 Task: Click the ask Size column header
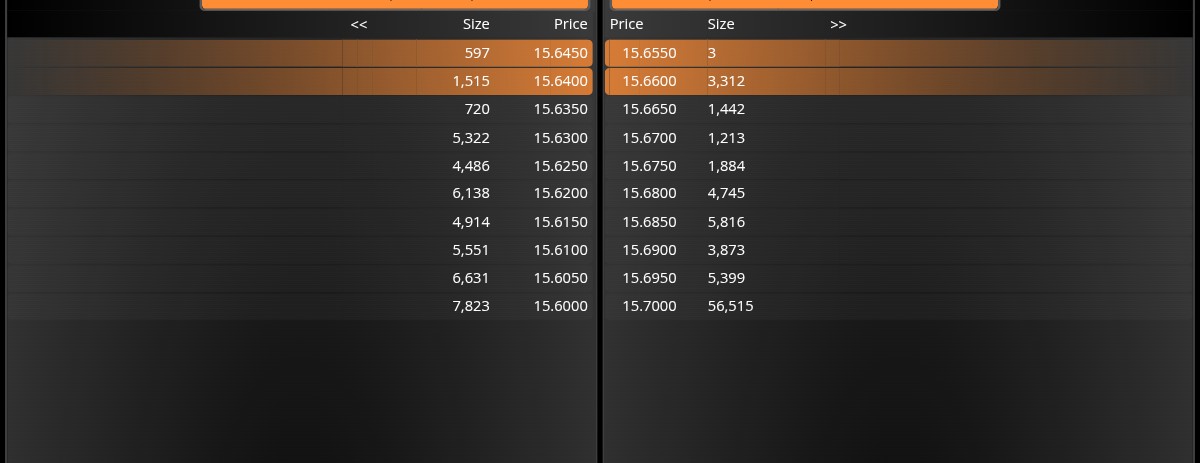pyautogui.click(x=721, y=24)
